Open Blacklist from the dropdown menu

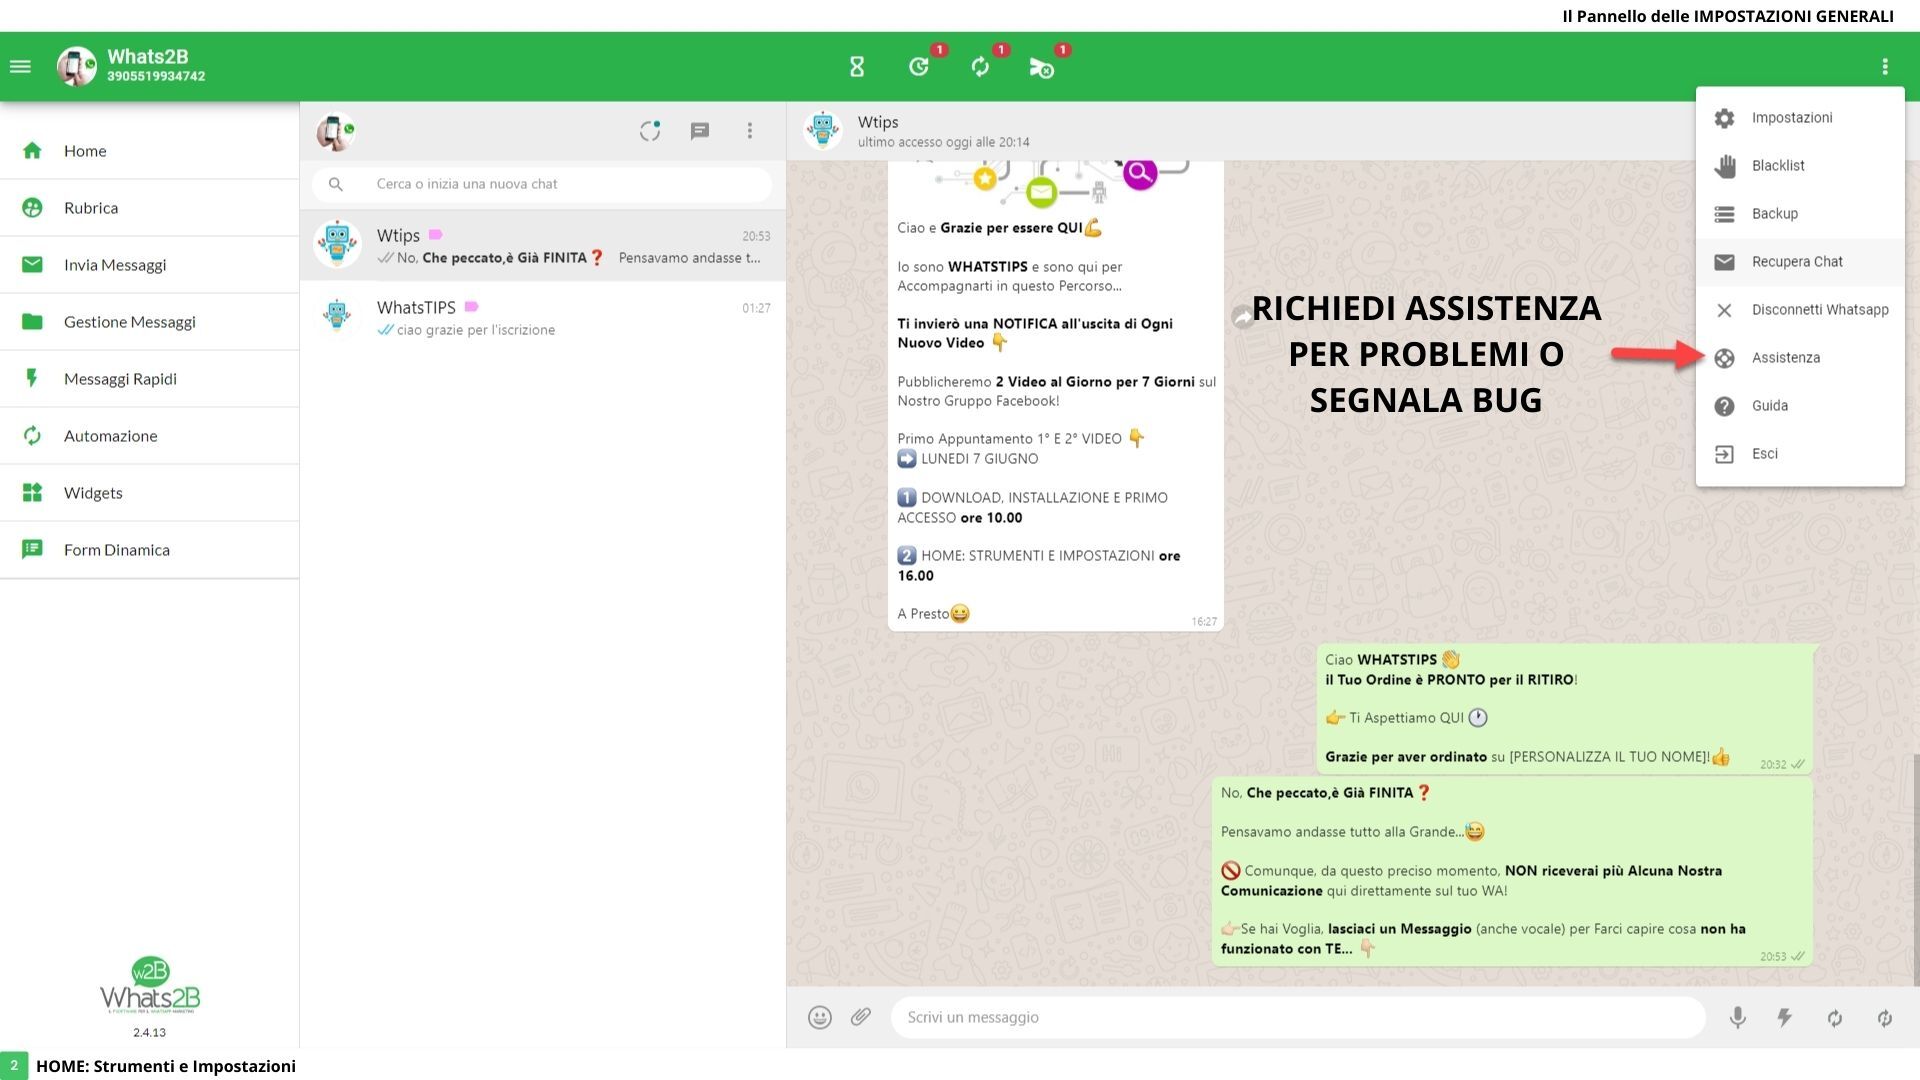pyautogui.click(x=1800, y=166)
